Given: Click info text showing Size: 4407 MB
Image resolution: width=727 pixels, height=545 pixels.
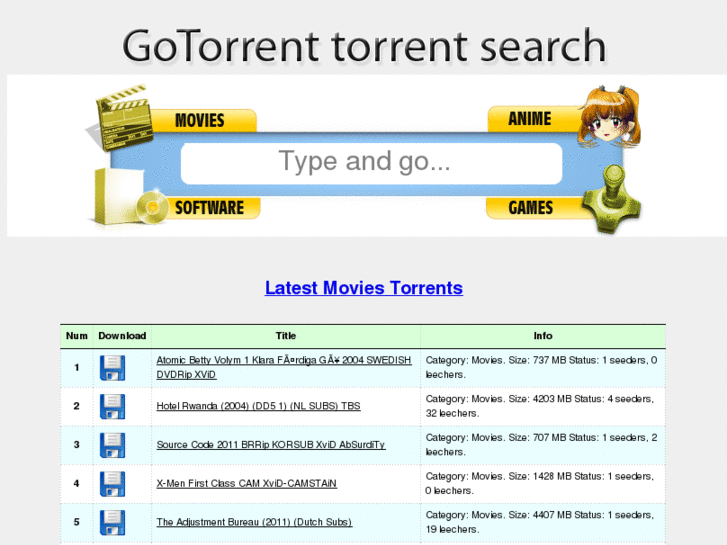Looking at the screenshot, I should point(540,522).
